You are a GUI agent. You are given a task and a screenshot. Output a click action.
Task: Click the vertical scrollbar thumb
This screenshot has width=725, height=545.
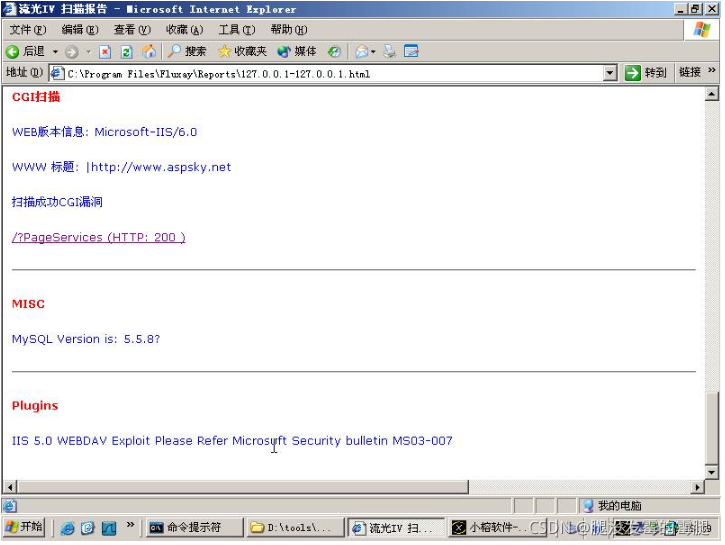tap(712, 428)
